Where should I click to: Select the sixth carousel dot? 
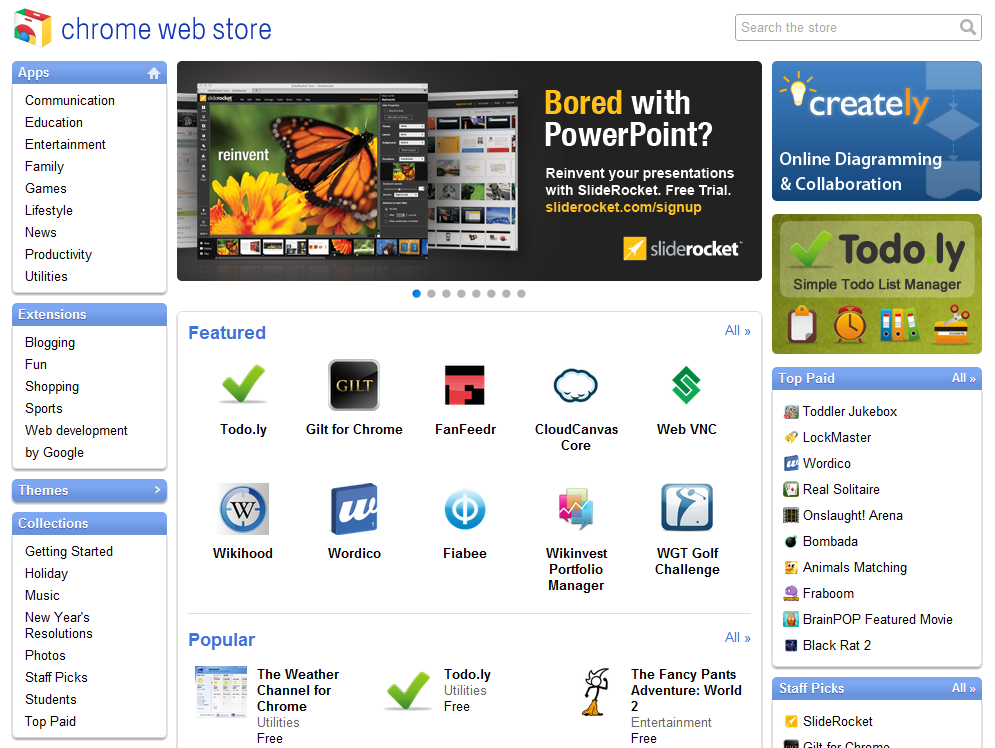(x=491, y=294)
